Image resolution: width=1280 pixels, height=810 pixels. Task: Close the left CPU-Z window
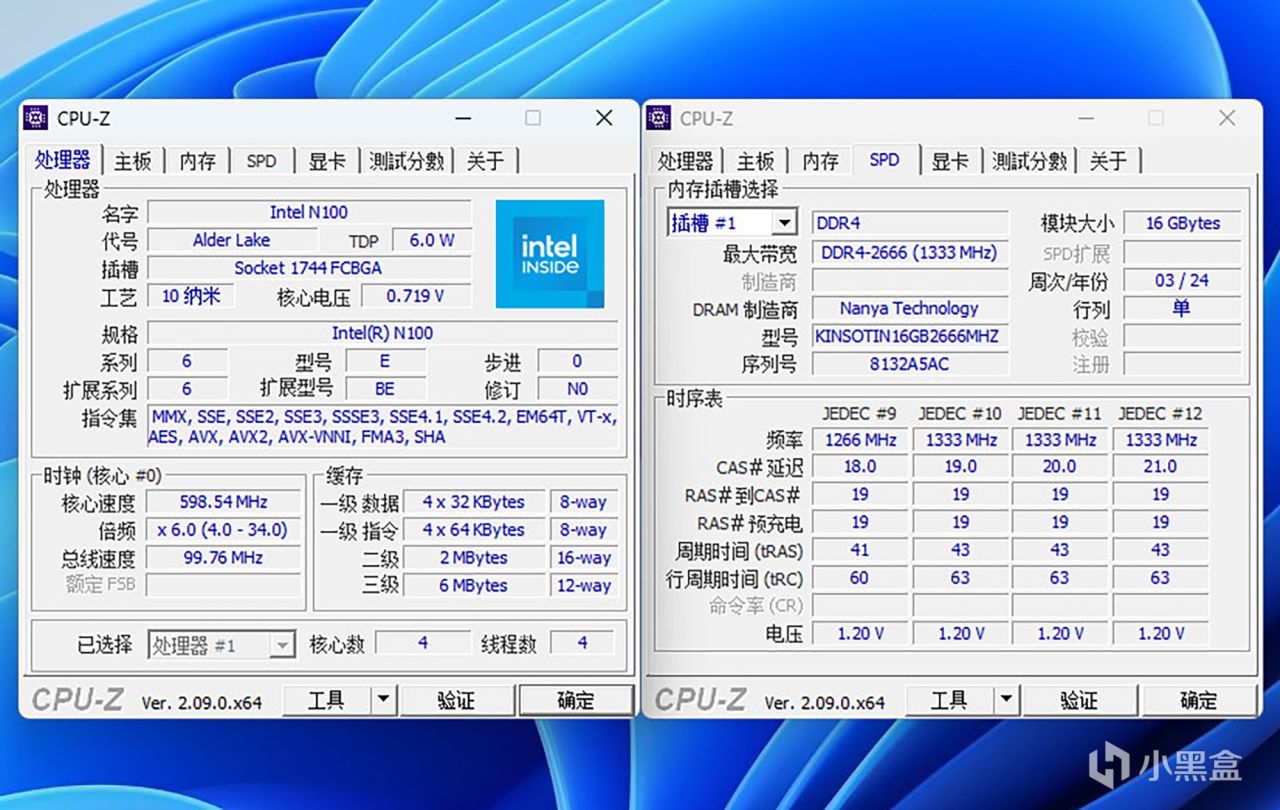click(604, 118)
